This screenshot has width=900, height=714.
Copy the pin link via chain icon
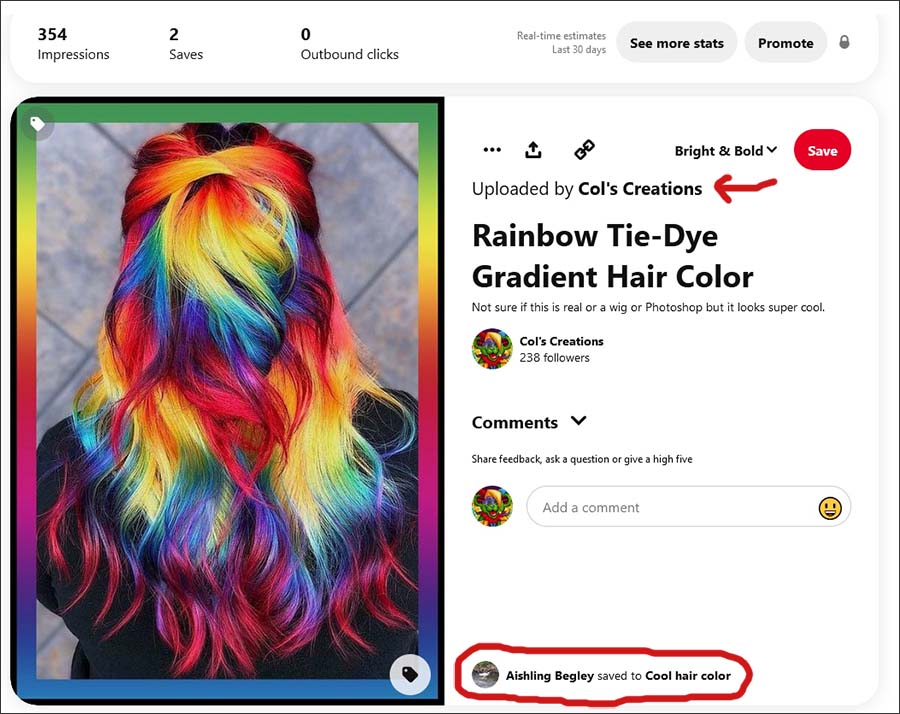tap(584, 150)
